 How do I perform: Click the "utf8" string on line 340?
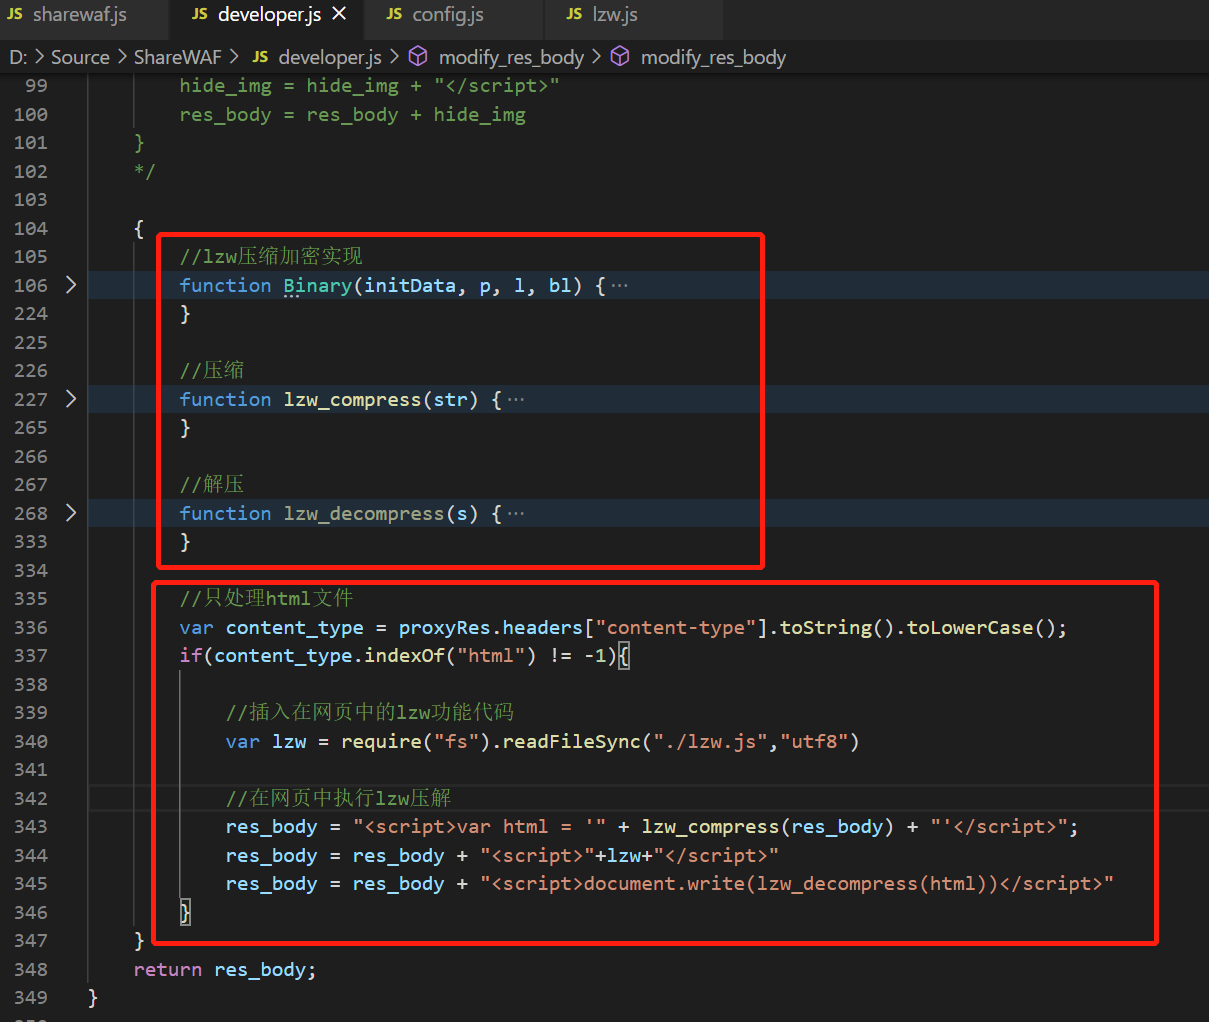(x=815, y=741)
